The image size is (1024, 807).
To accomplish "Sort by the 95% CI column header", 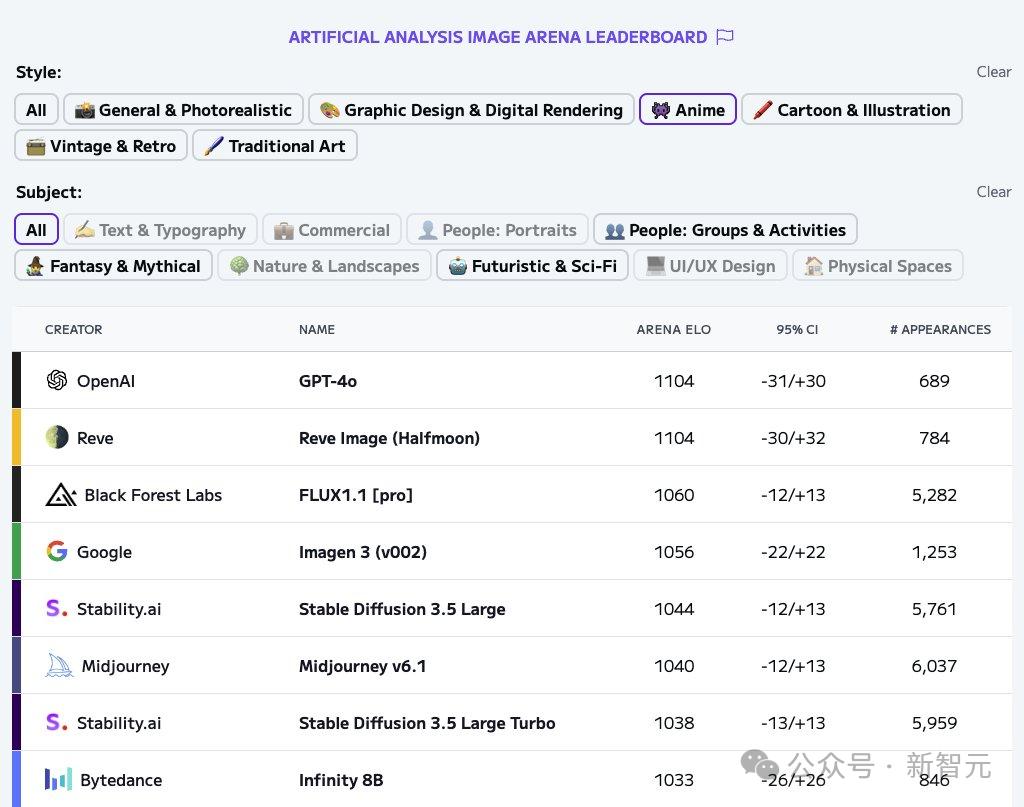I will point(797,330).
